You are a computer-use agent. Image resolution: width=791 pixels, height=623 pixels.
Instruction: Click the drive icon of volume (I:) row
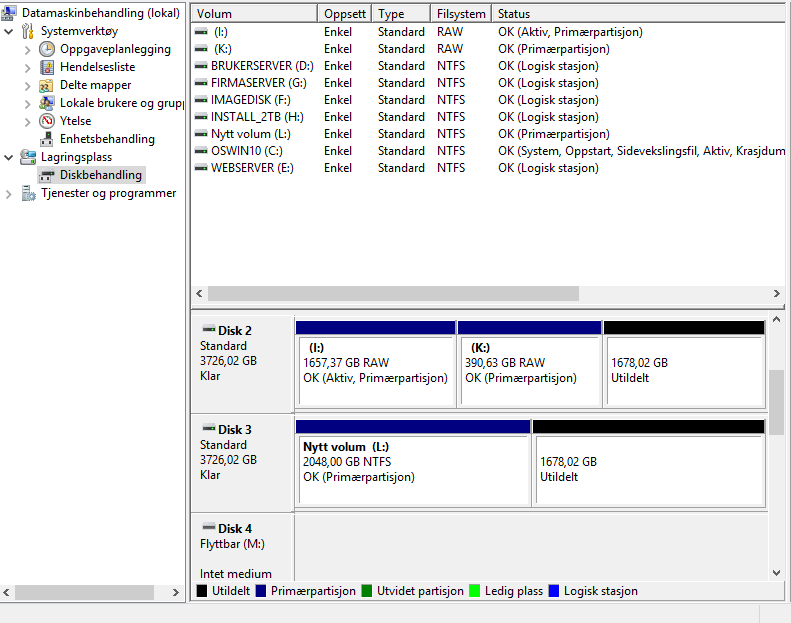[201, 32]
